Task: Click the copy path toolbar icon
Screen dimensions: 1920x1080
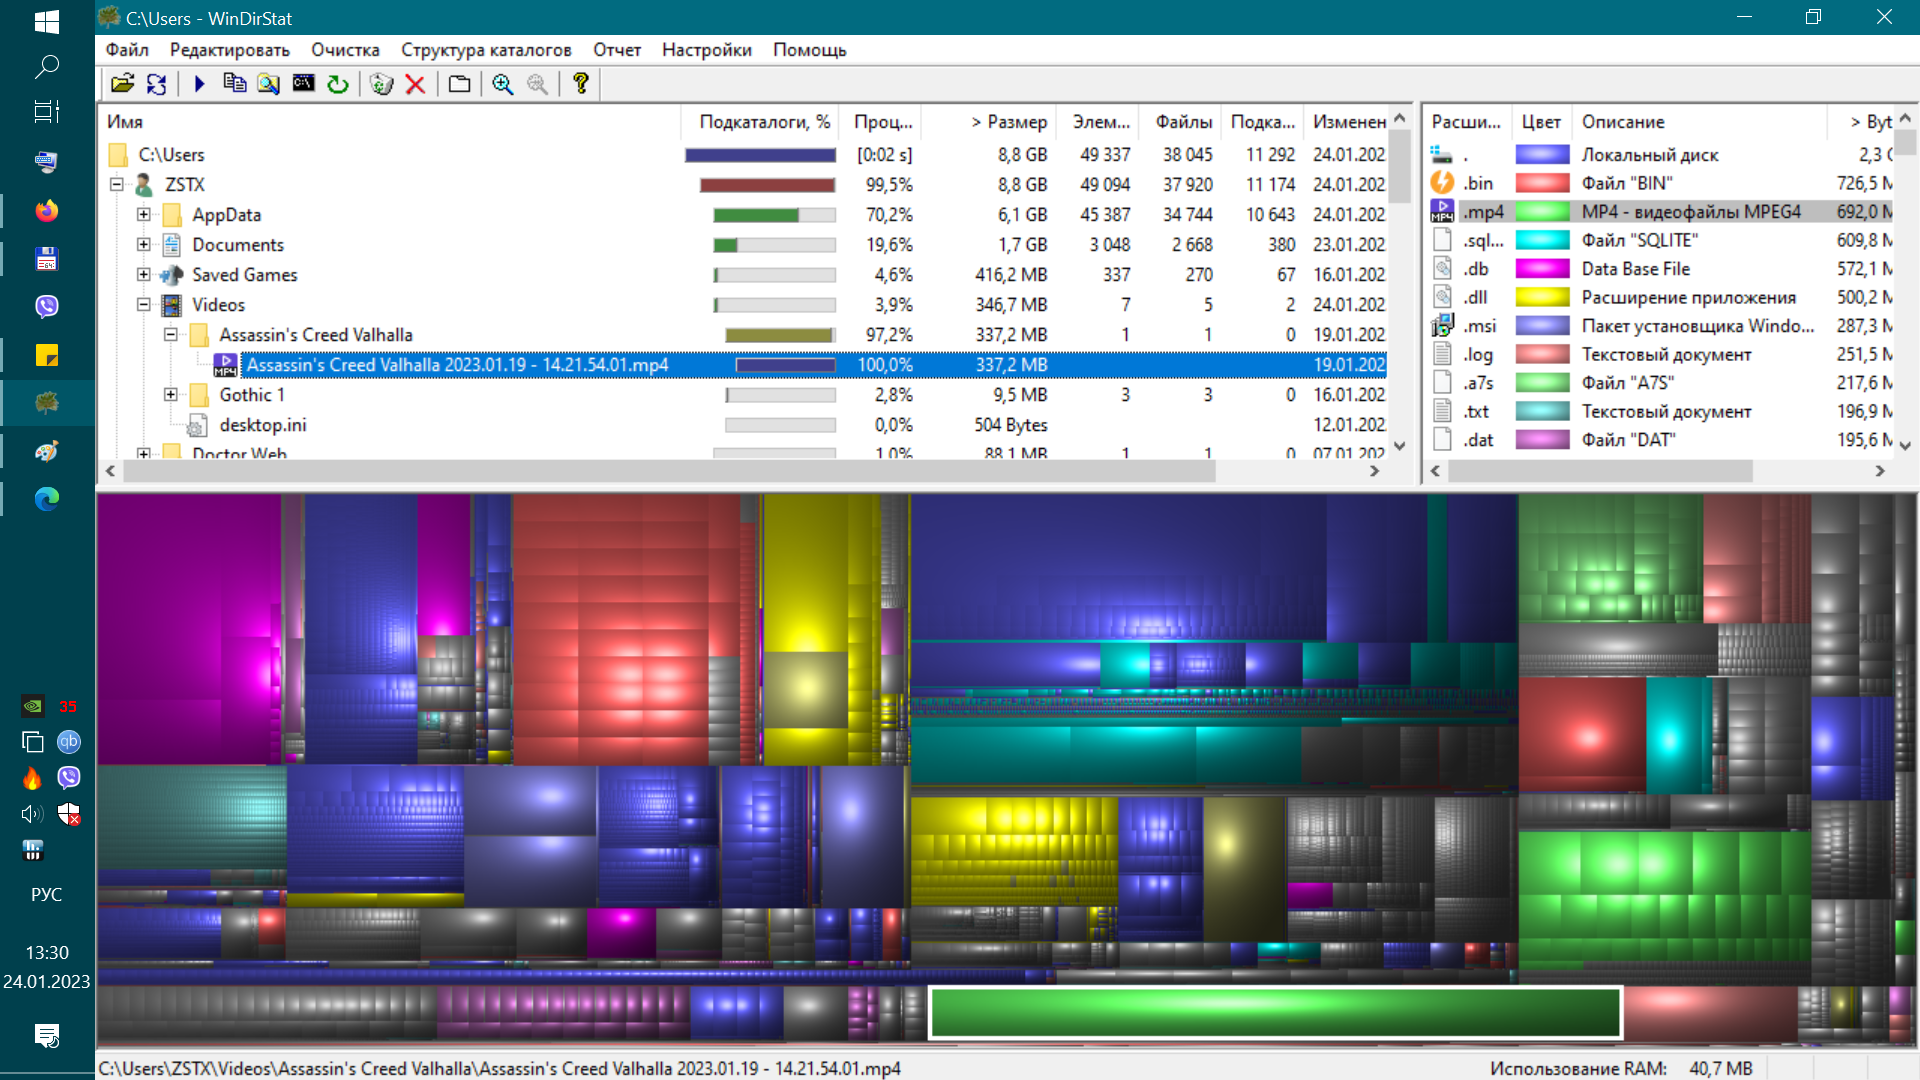Action: (234, 84)
